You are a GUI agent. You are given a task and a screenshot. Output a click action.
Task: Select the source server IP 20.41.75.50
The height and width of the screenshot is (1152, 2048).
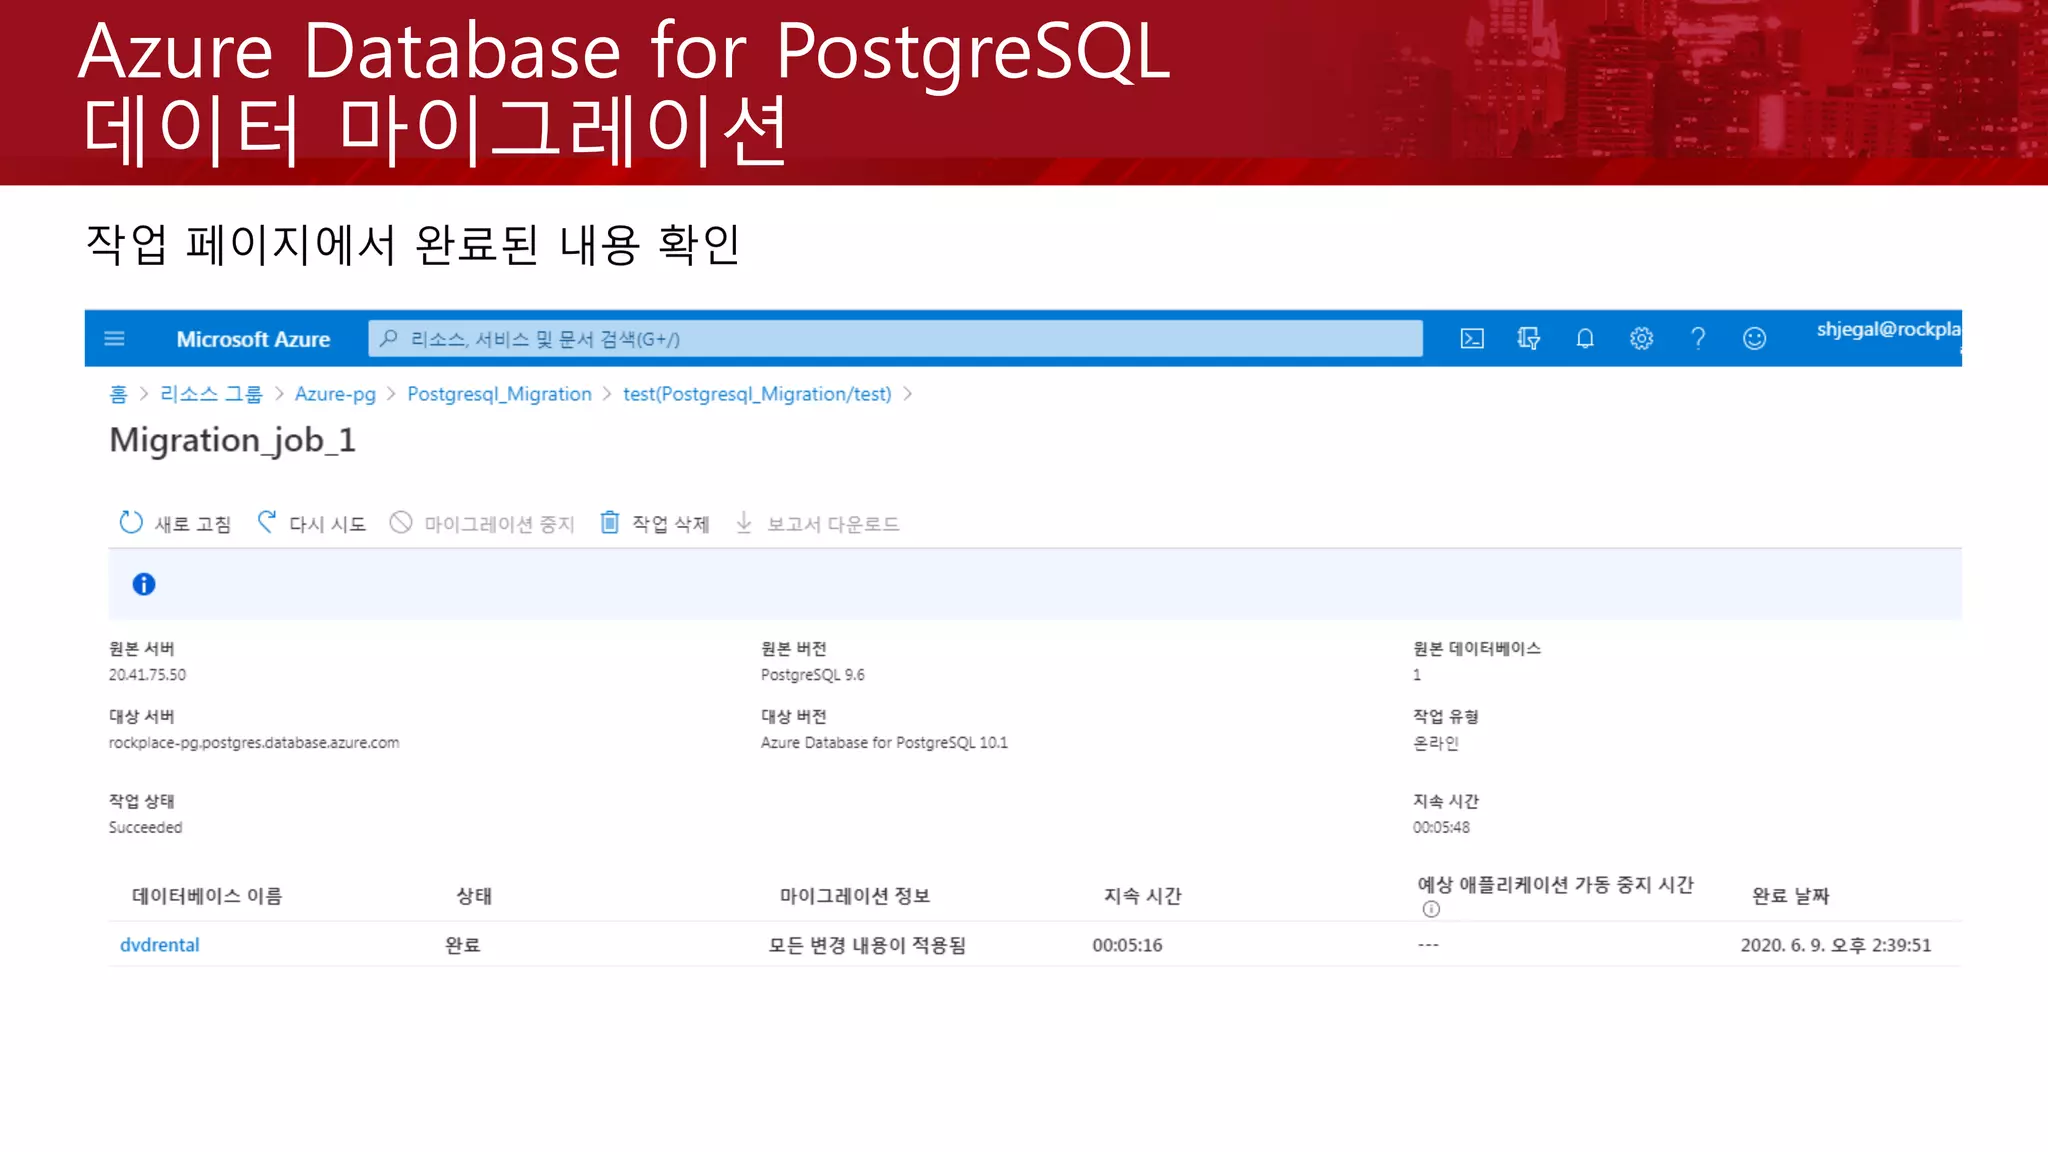pos(147,675)
